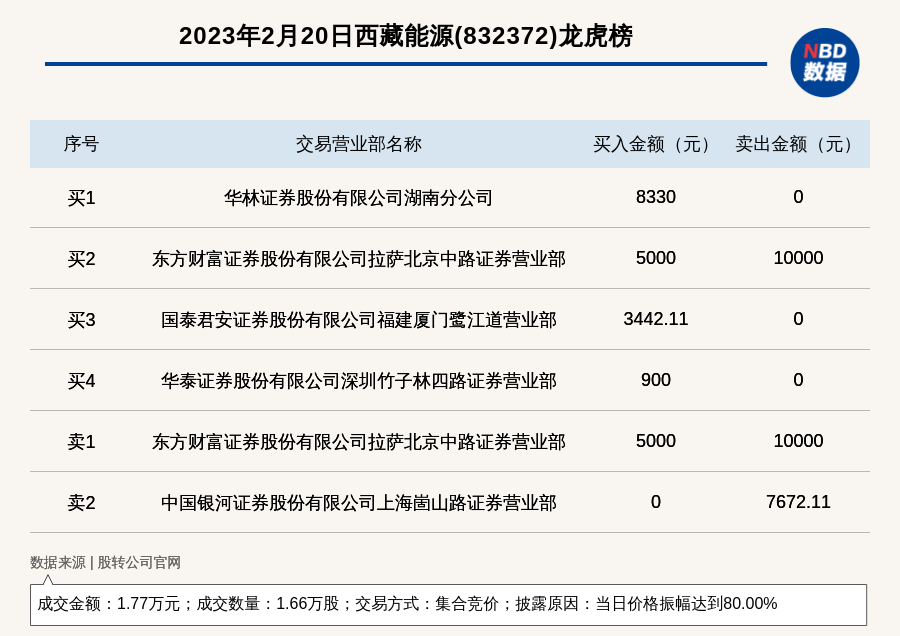Select the title 2023年2月20日西藏能源(832372)龙虎榜

[405, 36]
